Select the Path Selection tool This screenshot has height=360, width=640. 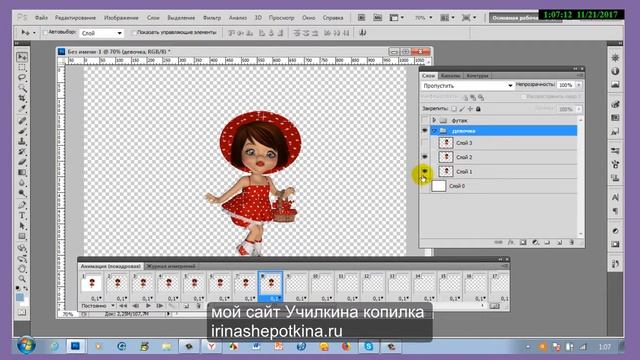(x=22, y=226)
